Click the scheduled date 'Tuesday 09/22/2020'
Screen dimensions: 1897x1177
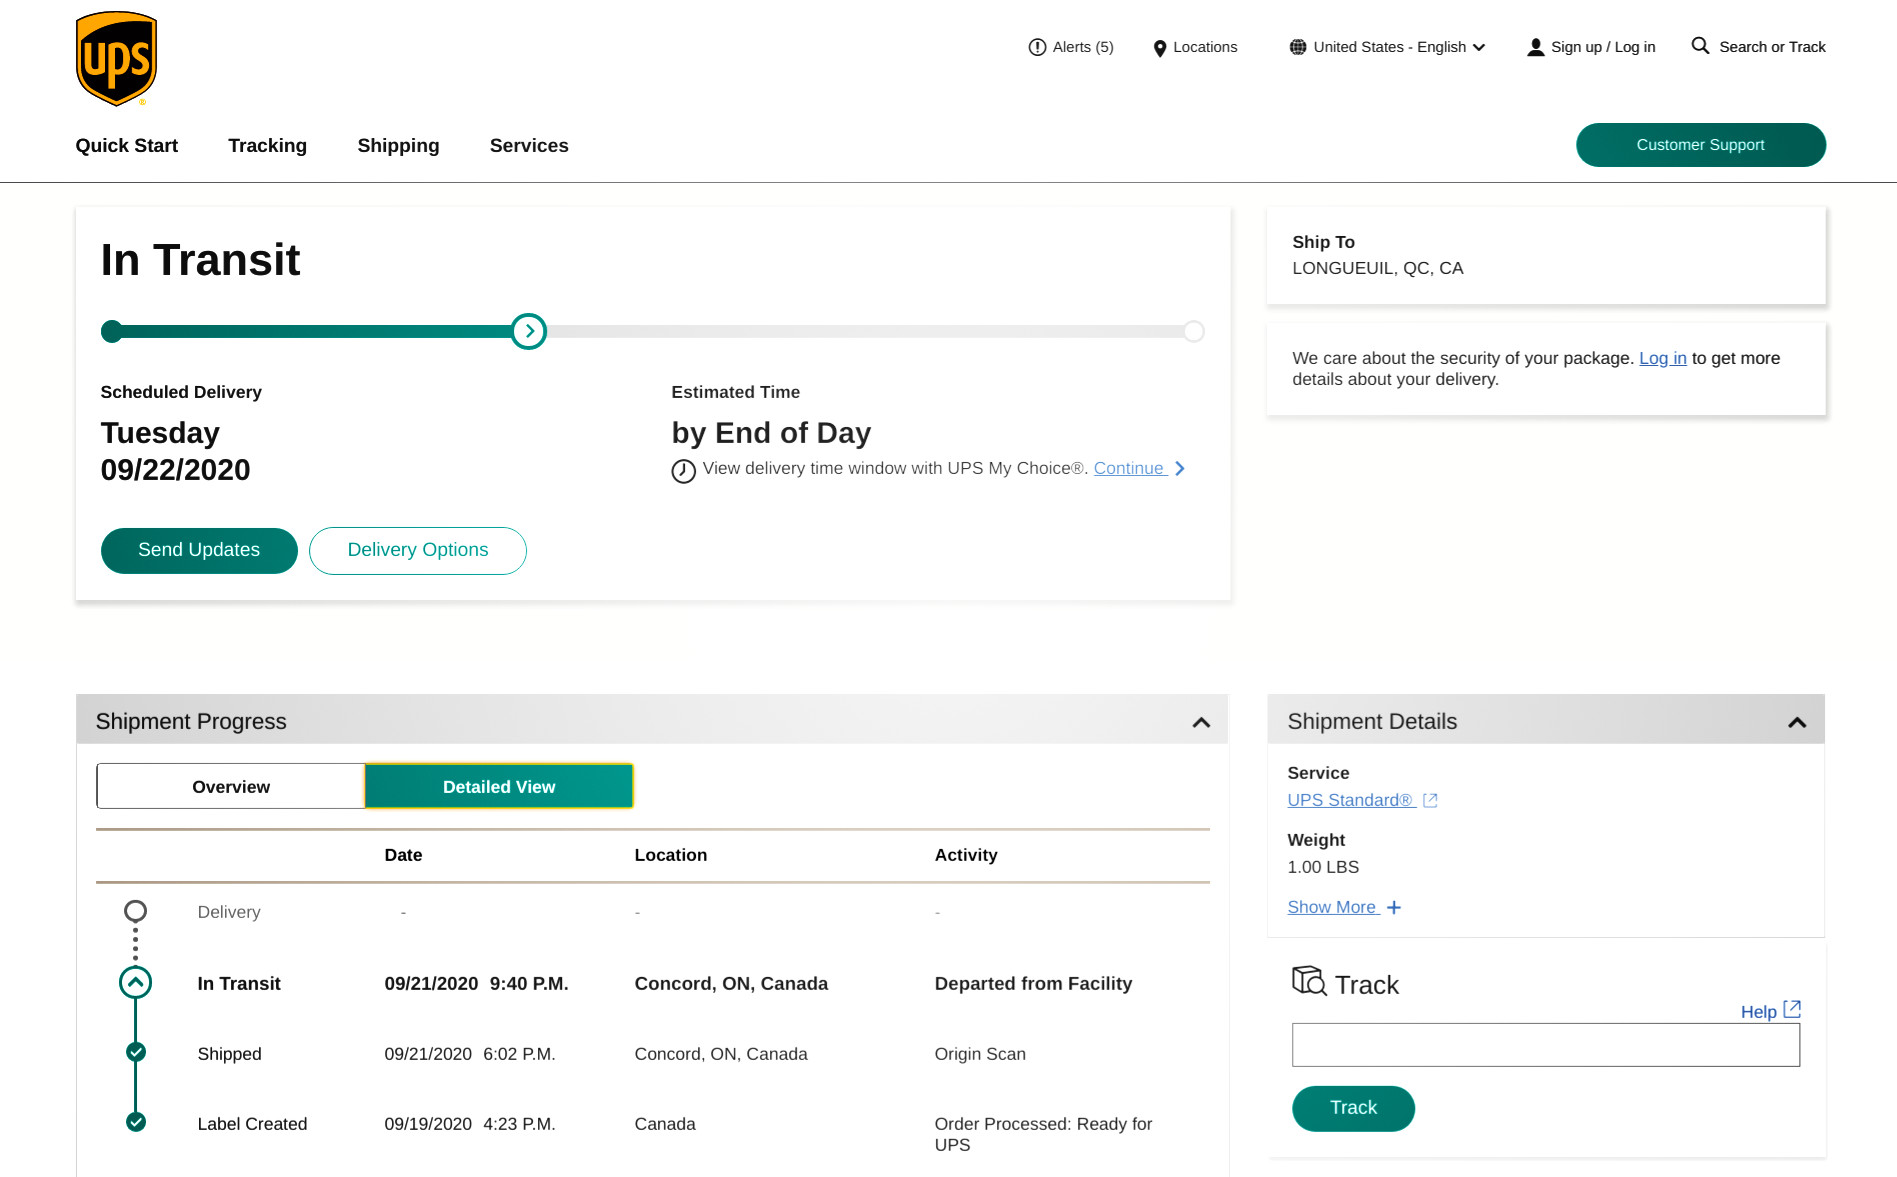point(176,451)
